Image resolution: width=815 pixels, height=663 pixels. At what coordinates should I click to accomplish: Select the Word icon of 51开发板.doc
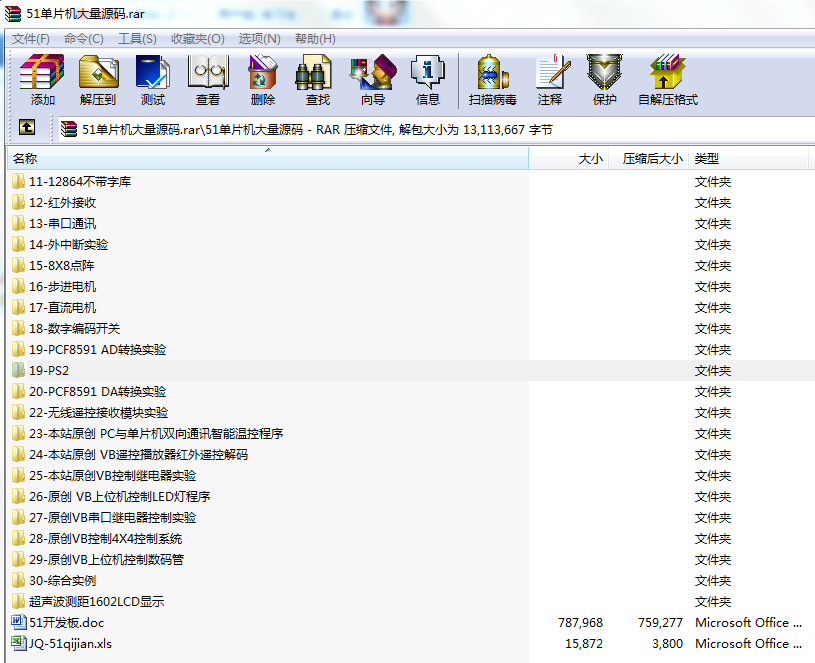pyautogui.click(x=18, y=622)
